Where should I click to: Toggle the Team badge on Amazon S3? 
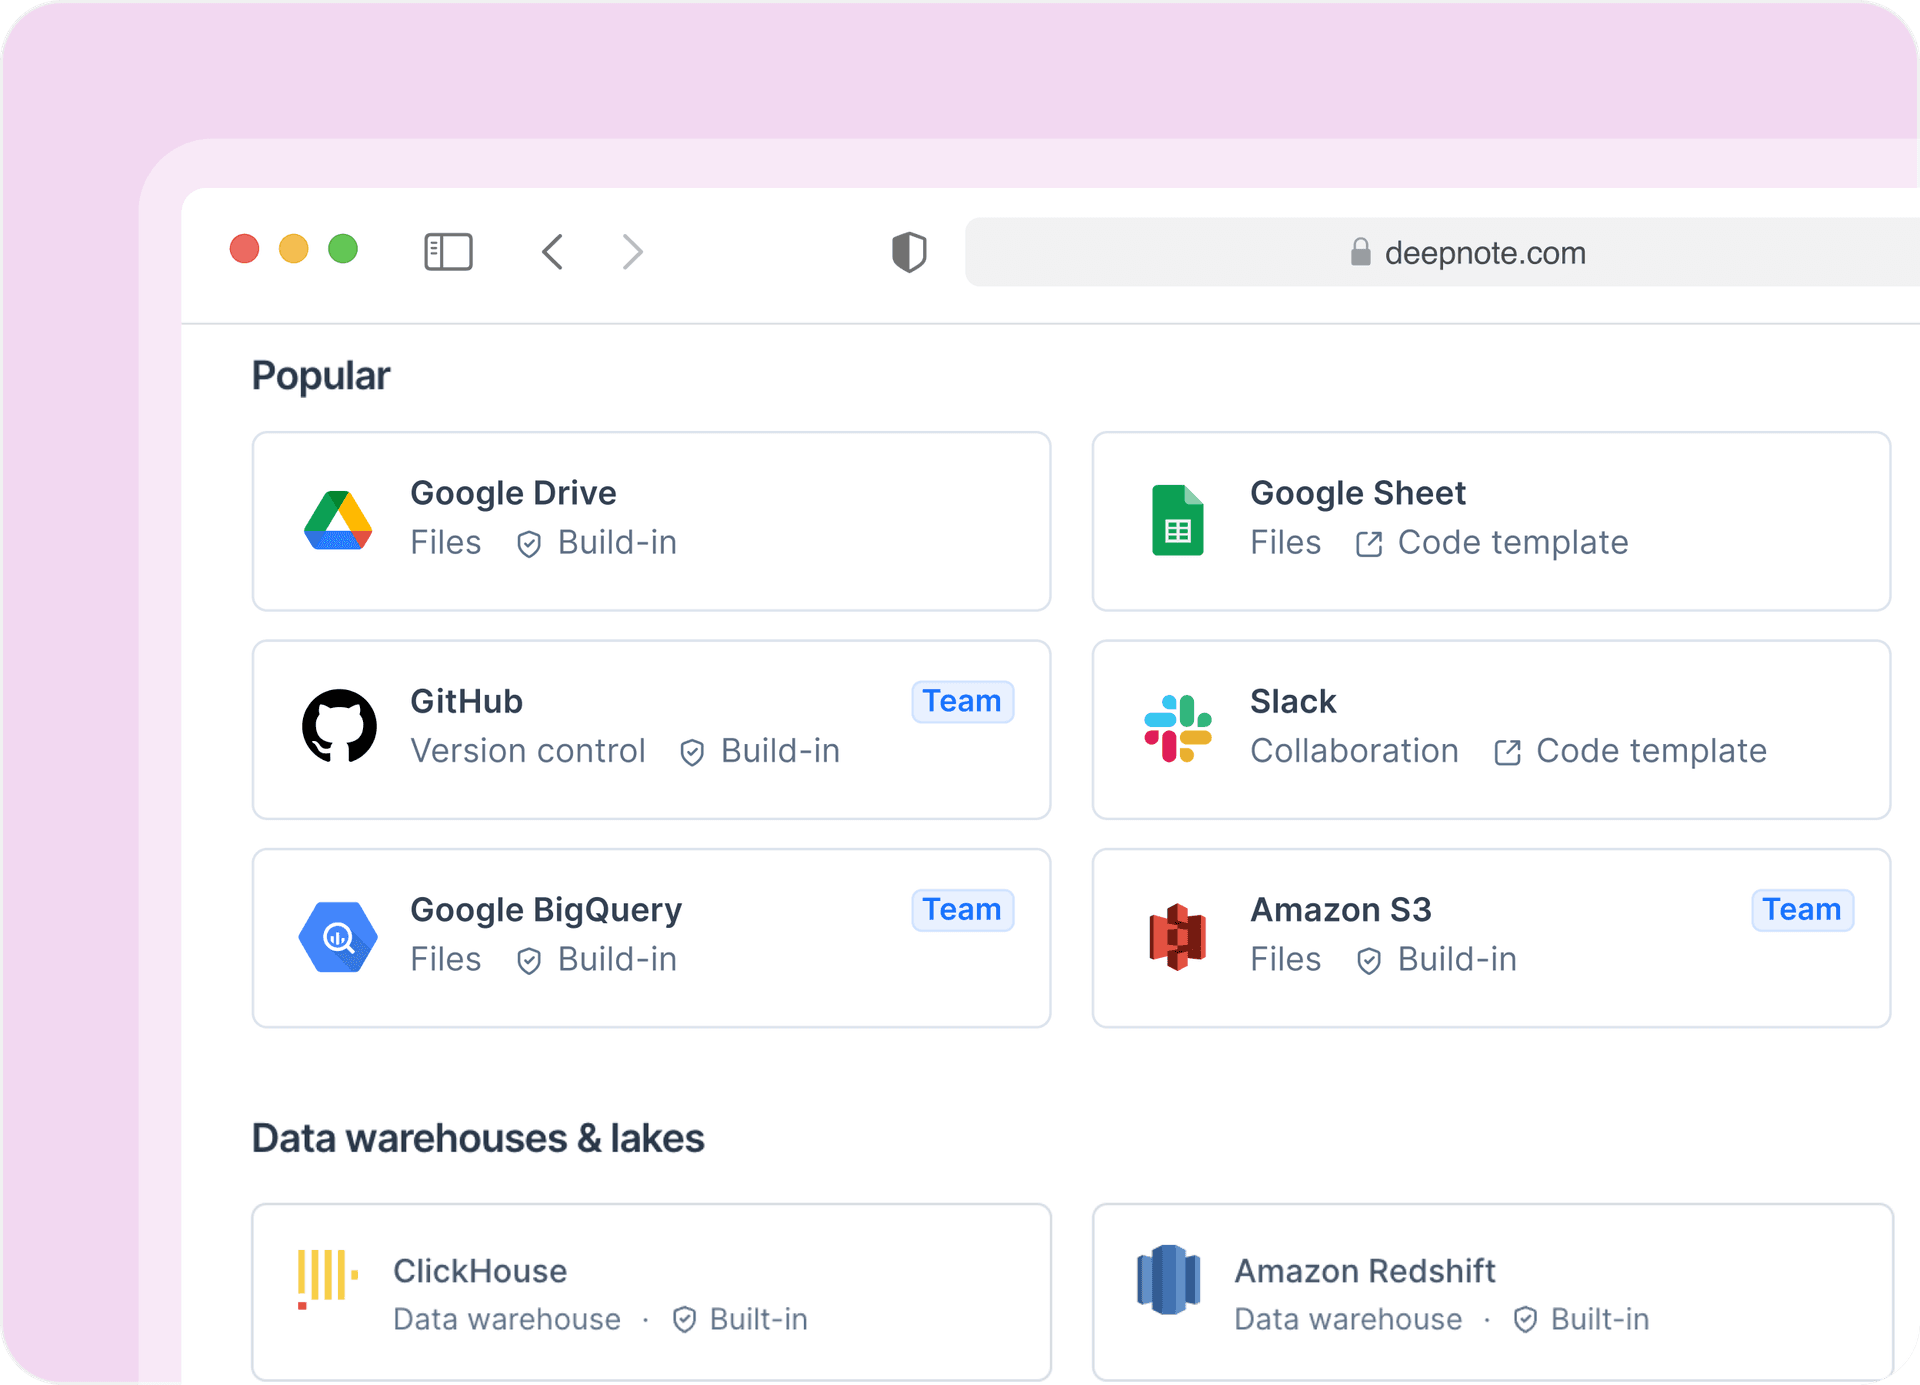click(1801, 910)
